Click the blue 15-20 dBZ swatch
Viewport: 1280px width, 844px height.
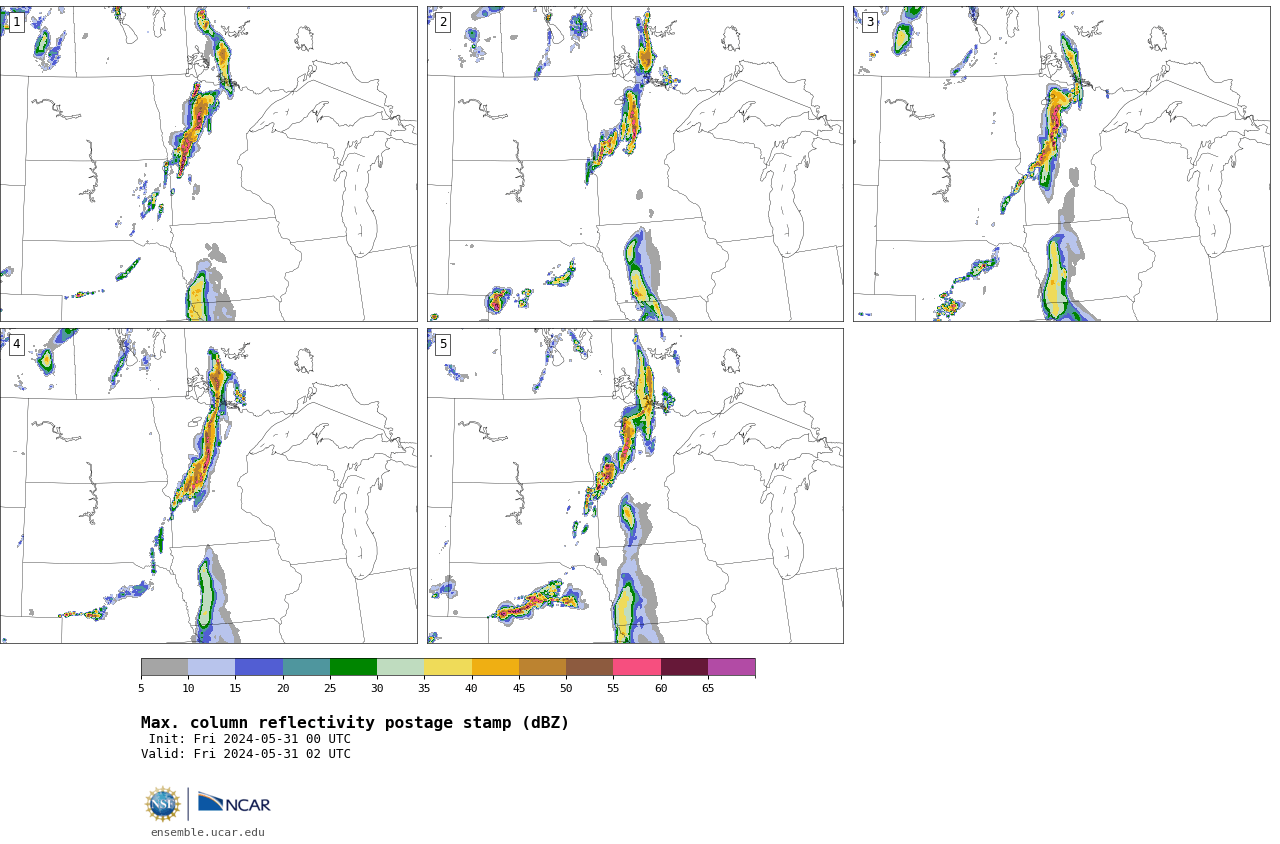[259, 667]
